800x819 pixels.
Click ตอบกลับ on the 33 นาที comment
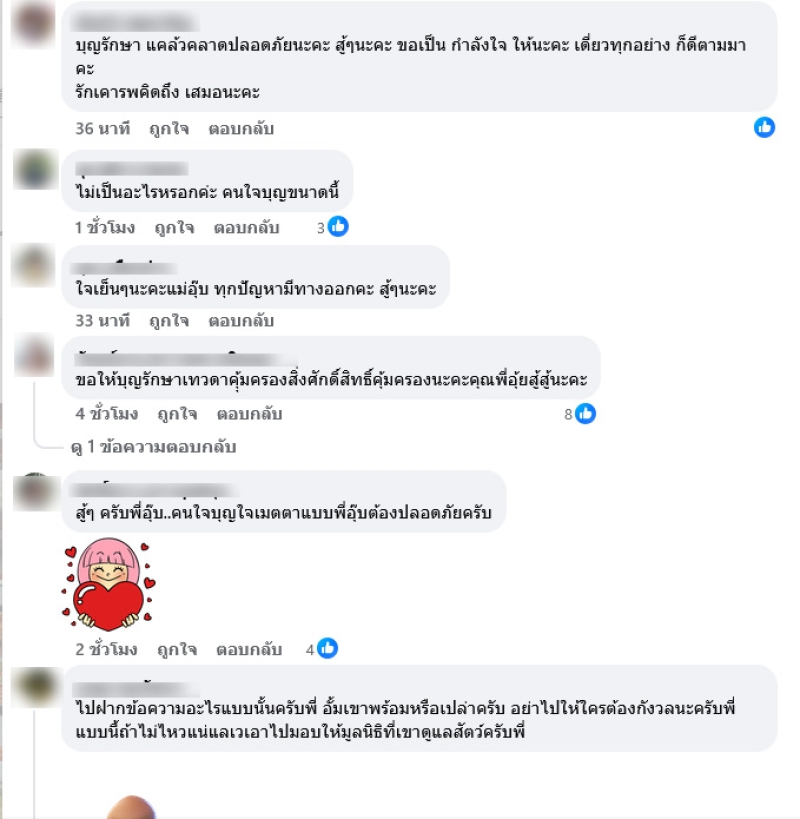coord(241,321)
